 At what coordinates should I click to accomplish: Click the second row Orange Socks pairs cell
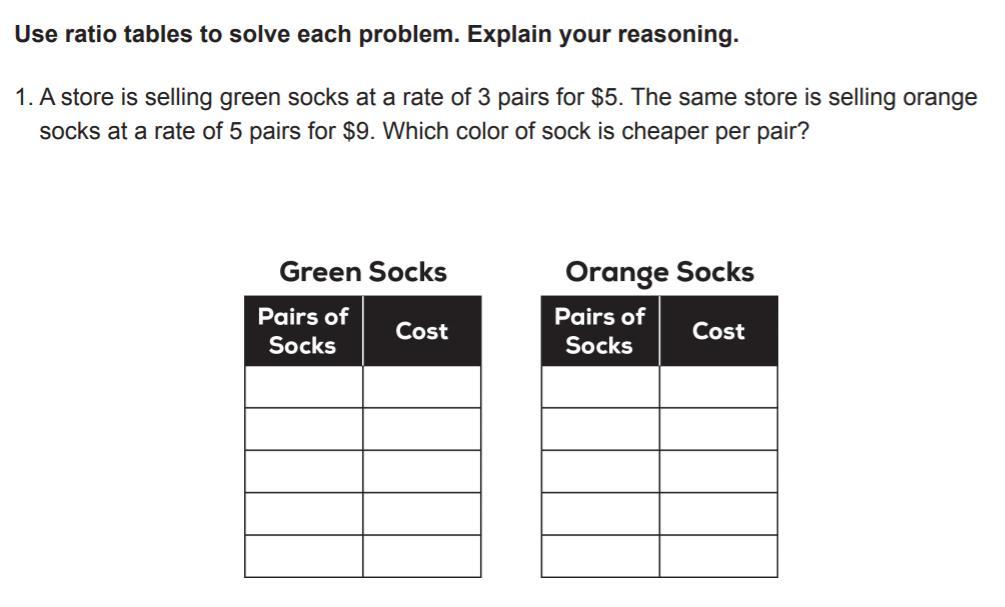coord(601,429)
